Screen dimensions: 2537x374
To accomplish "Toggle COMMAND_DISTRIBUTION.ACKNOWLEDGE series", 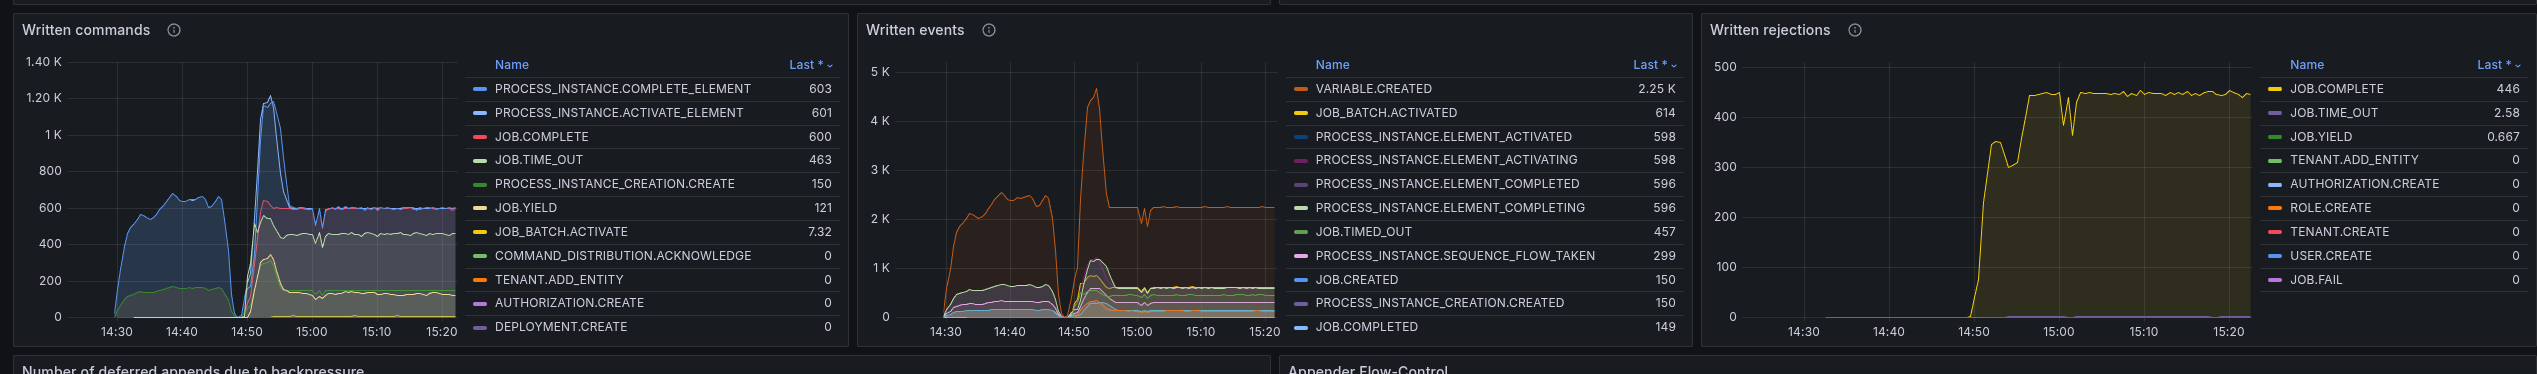I will 623,256.
